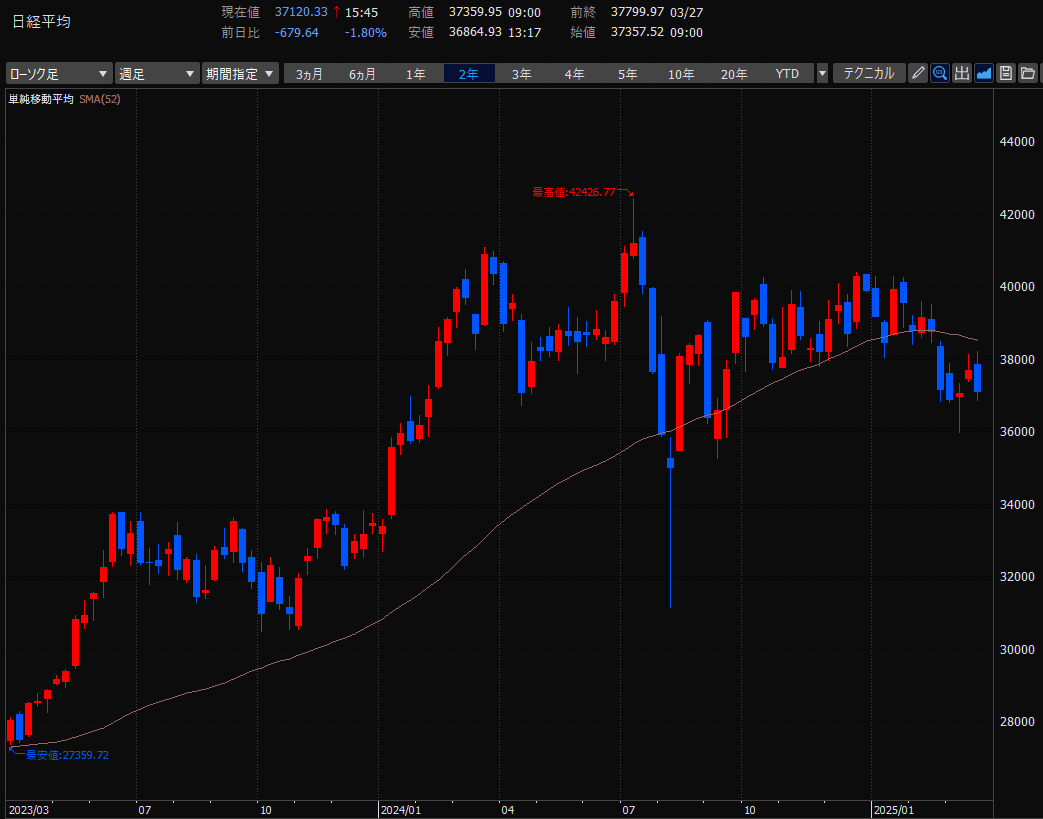The width and height of the screenshot is (1043, 819).
Task: Click the 前終 37799.97 value
Action: pos(637,12)
